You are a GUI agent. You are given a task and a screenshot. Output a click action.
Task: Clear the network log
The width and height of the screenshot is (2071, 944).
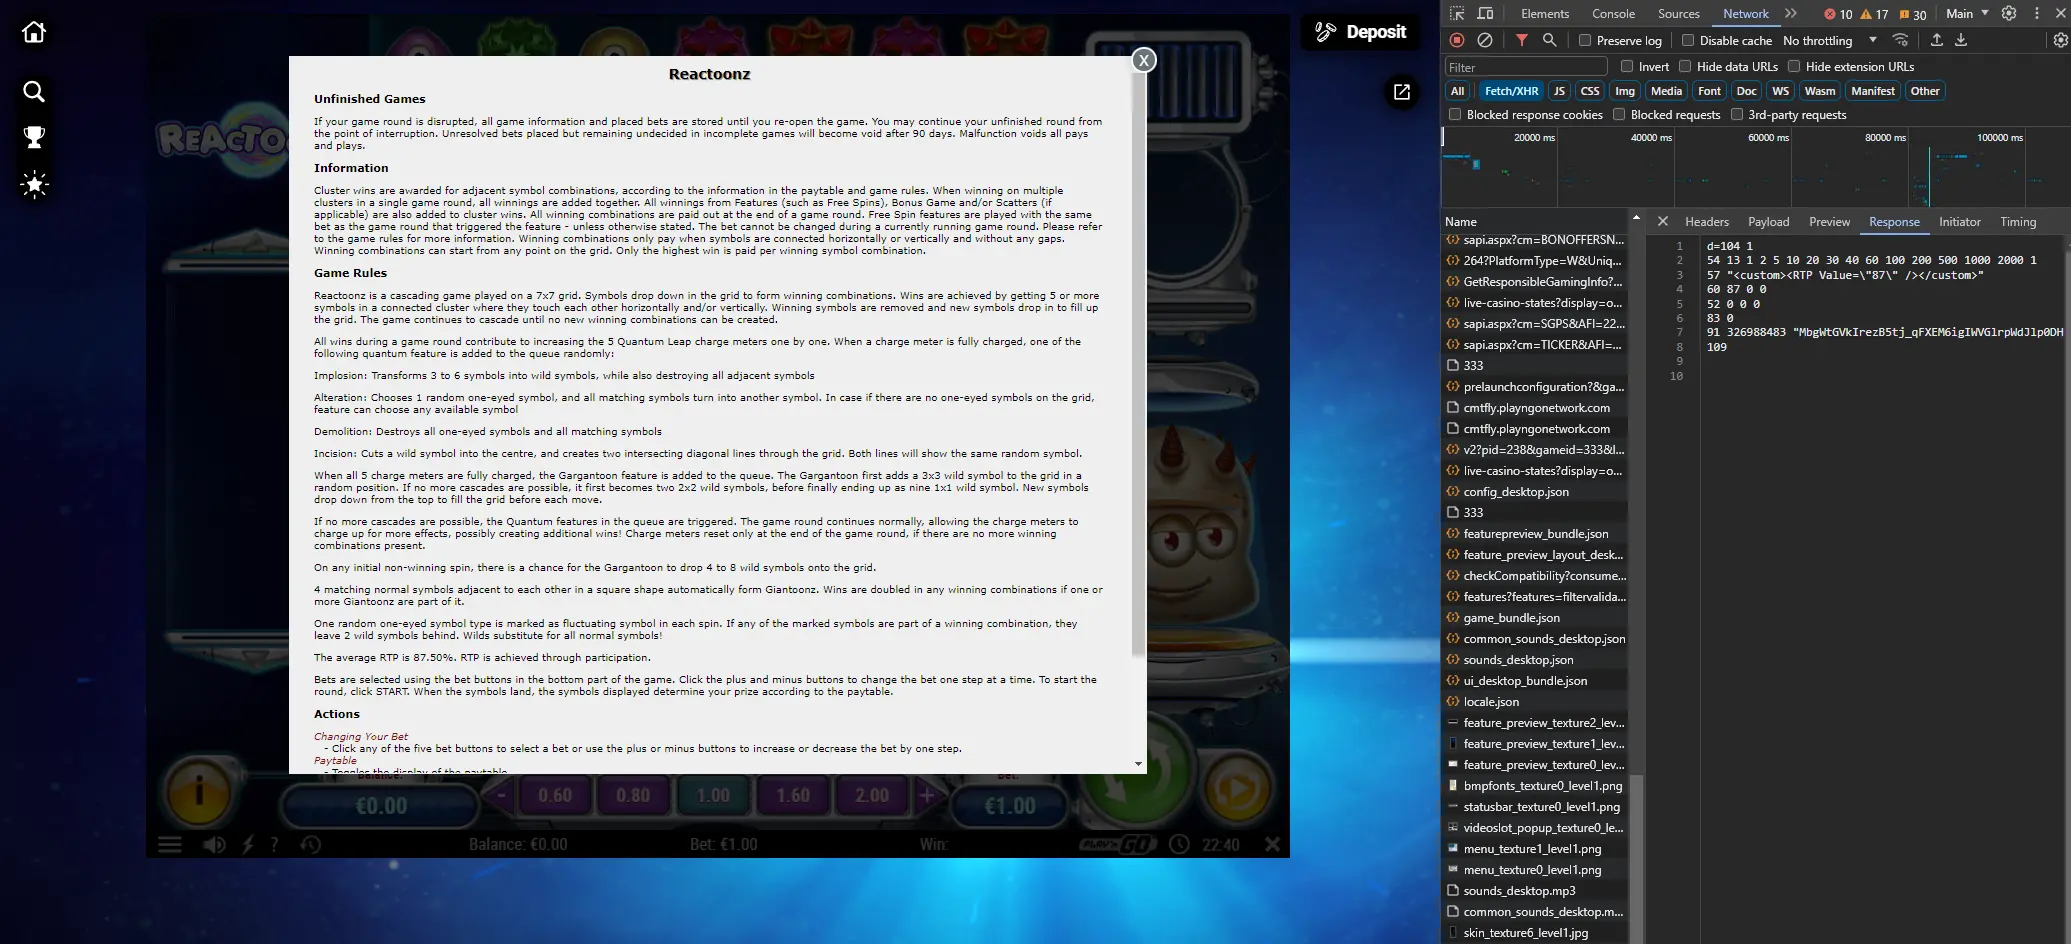click(x=1485, y=40)
